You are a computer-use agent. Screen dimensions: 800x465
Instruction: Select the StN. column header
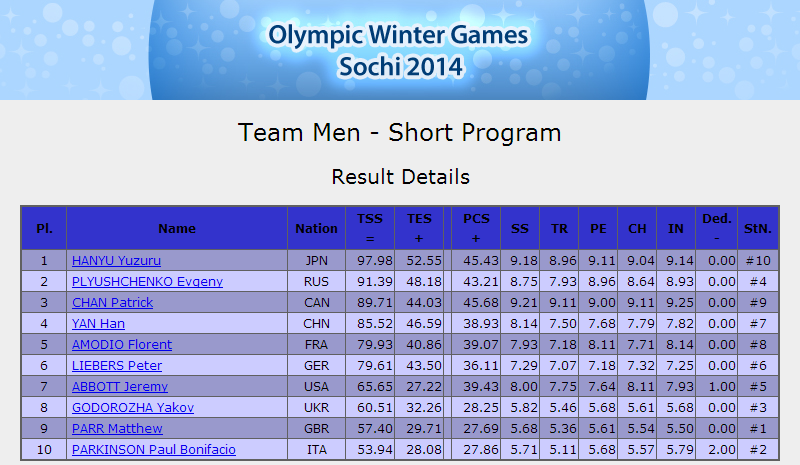[x=758, y=228]
